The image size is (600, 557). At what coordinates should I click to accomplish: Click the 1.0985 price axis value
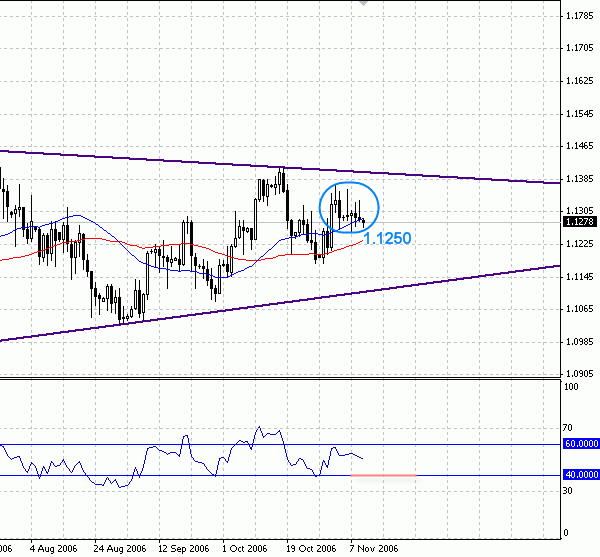[x=579, y=342]
